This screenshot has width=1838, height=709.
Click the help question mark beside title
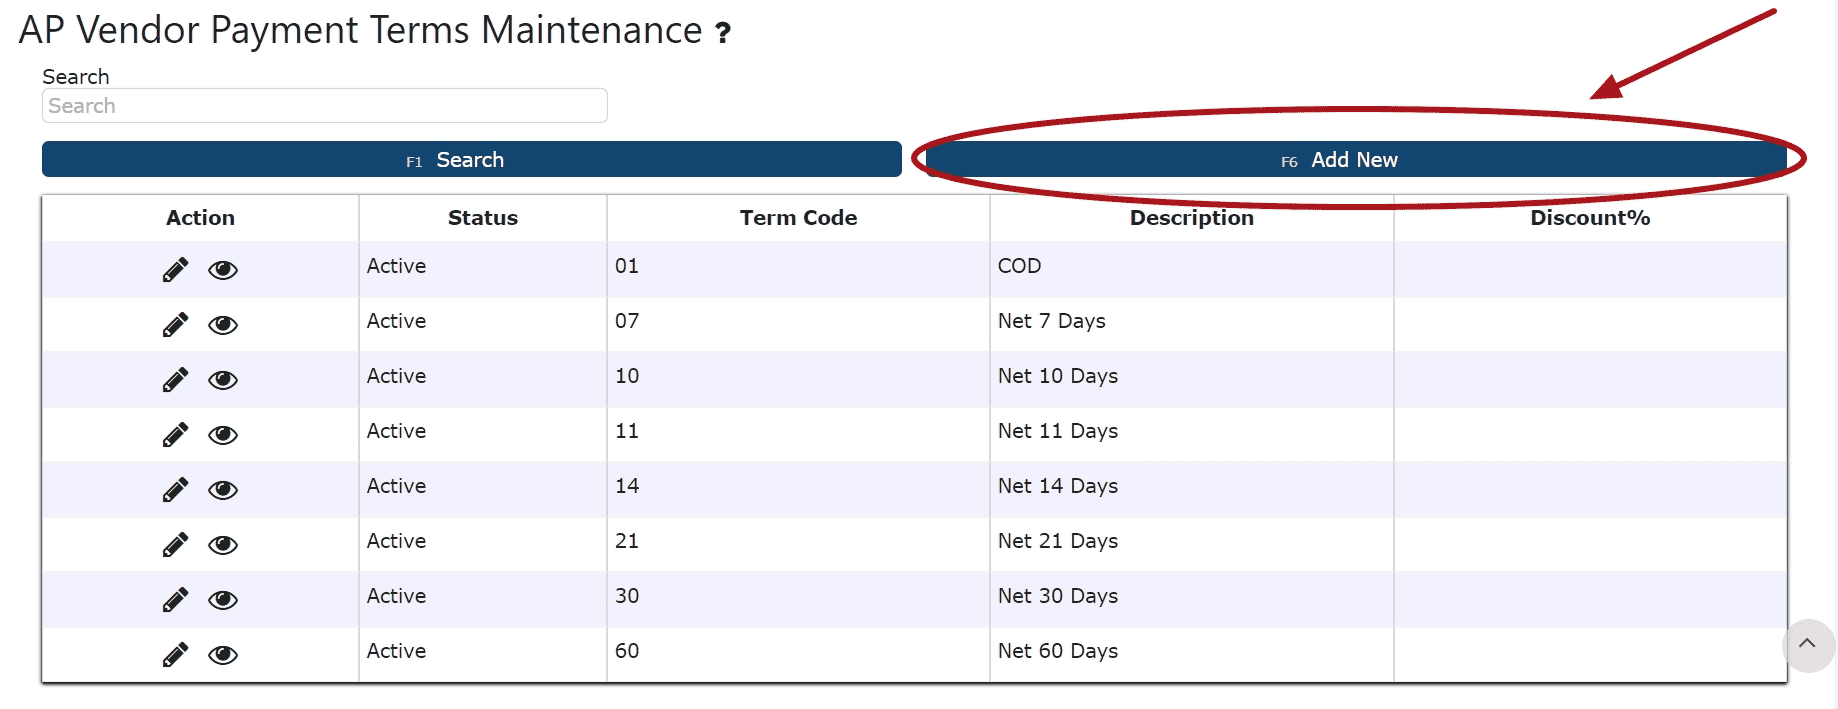[x=723, y=34]
